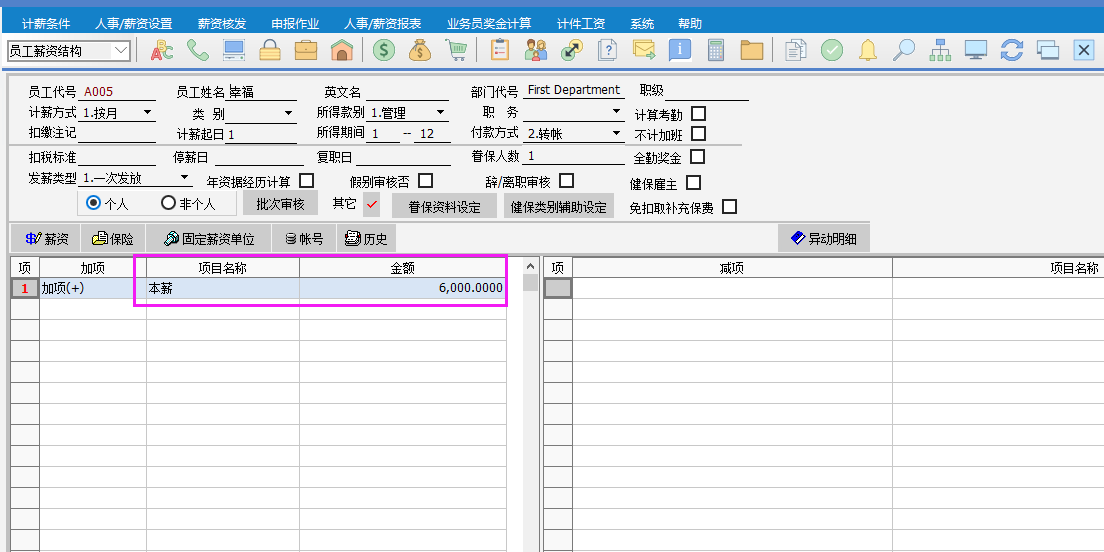
Task: Open the 薪资核发 menu
Action: 221,24
